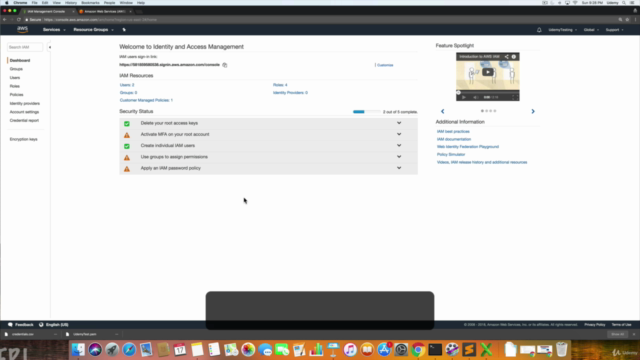Reload the page in Chrome
Screen dimensions: 640x360
(19, 20)
